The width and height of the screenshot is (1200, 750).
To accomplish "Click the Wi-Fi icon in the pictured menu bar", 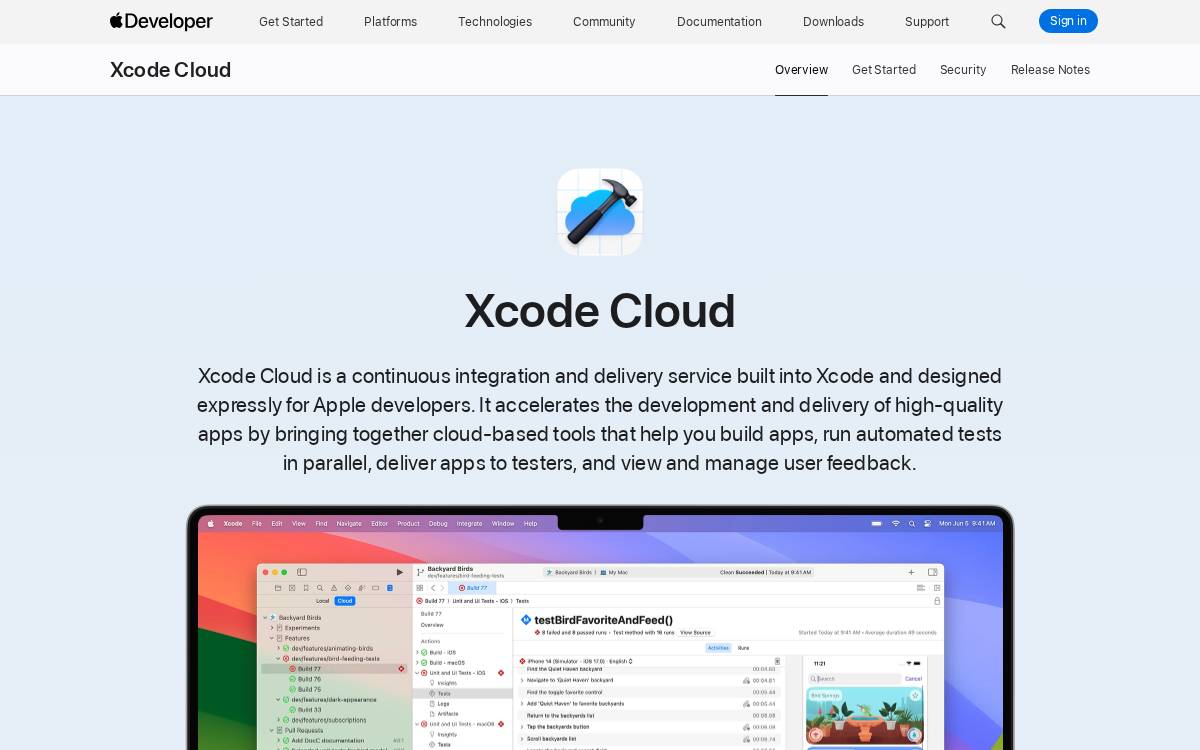I will 896,523.
